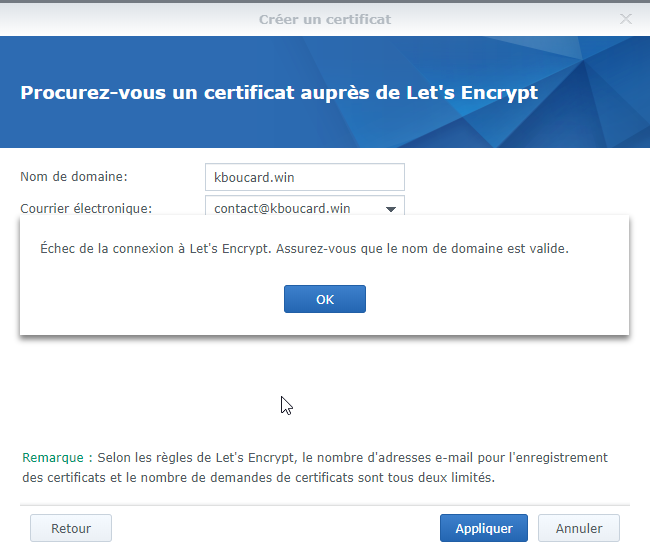Click the note's second line about 'demandes de certificats'
Screen dimensions: 650x550
(258, 477)
